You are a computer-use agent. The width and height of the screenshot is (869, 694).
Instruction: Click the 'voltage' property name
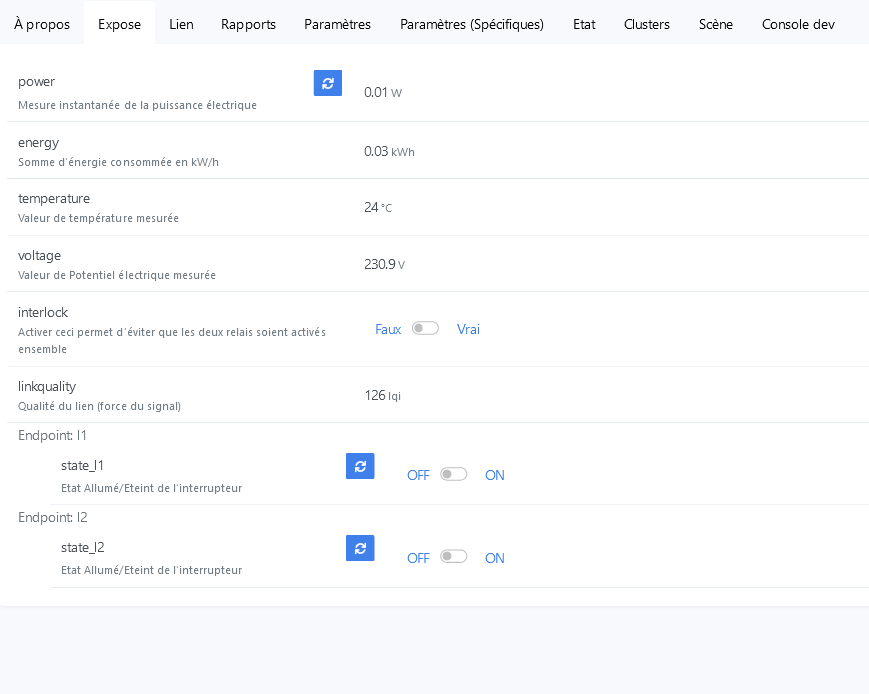click(39, 256)
